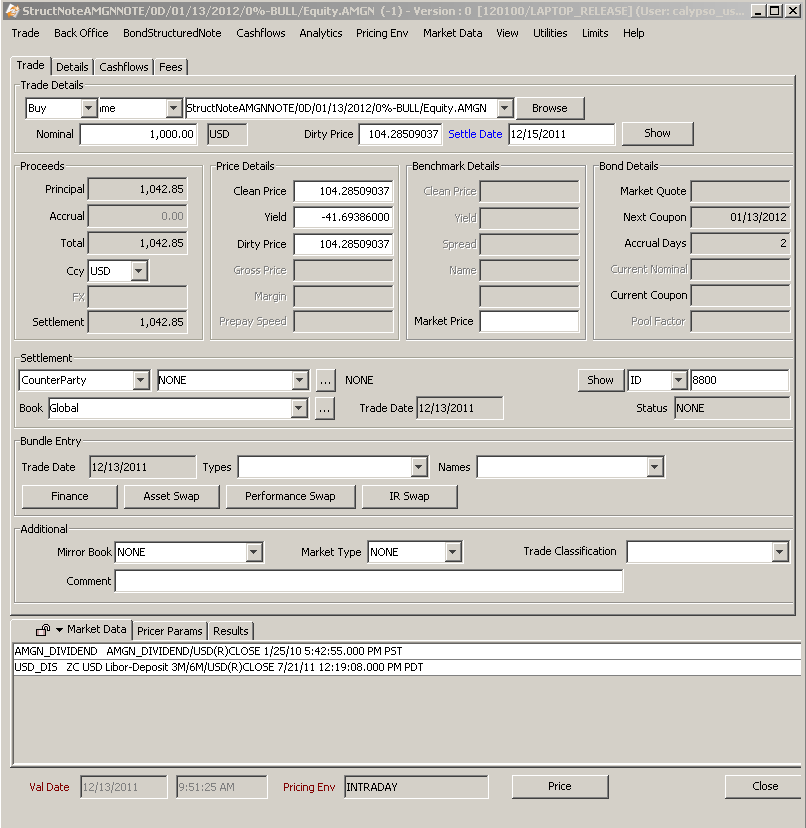
Task: Open the CounterParty role dropdown
Action: click(x=140, y=380)
